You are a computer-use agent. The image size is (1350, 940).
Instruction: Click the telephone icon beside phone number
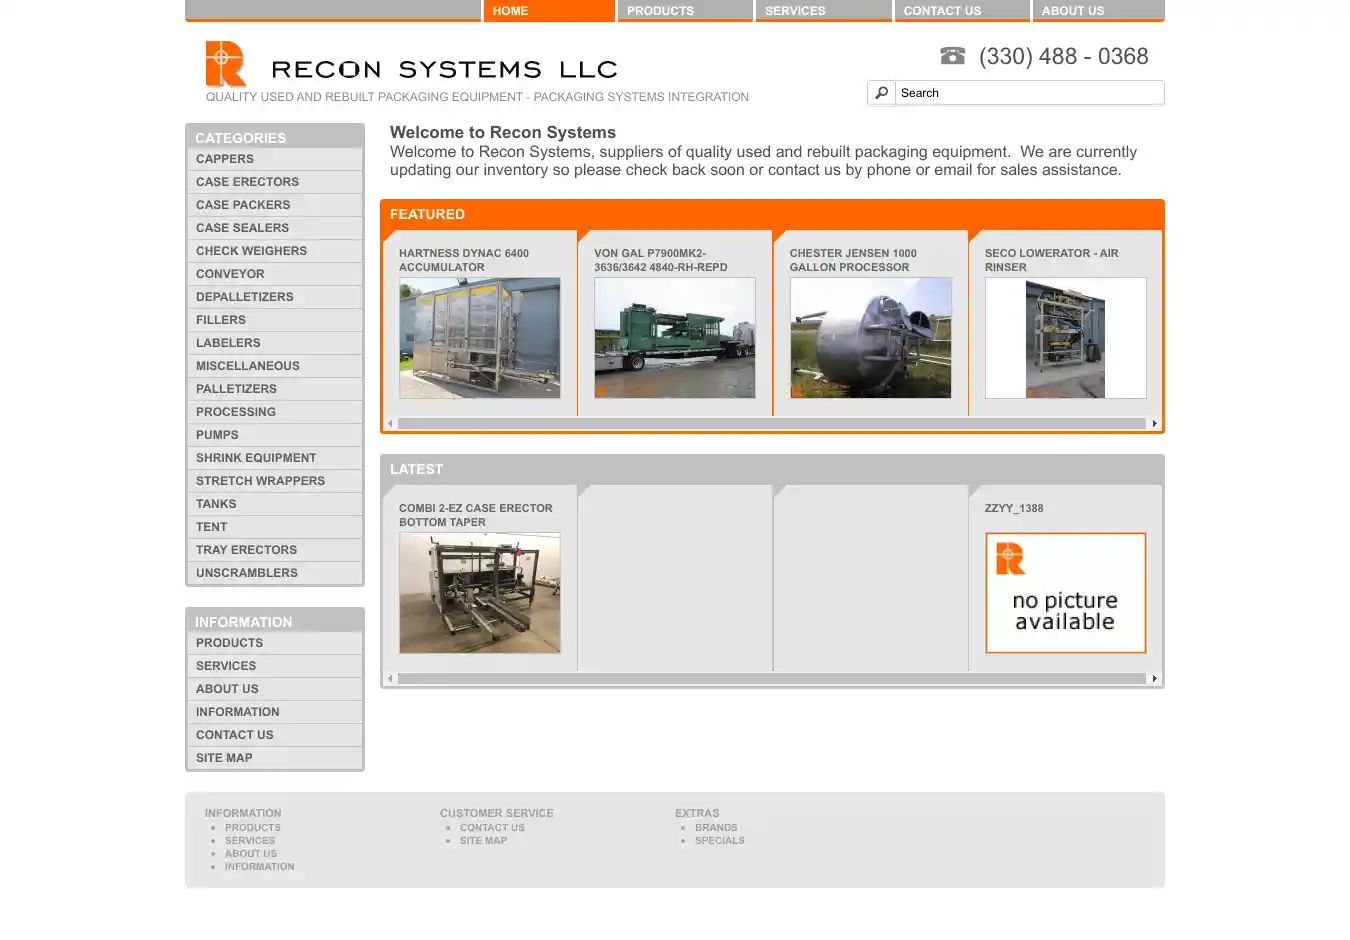tap(952, 56)
